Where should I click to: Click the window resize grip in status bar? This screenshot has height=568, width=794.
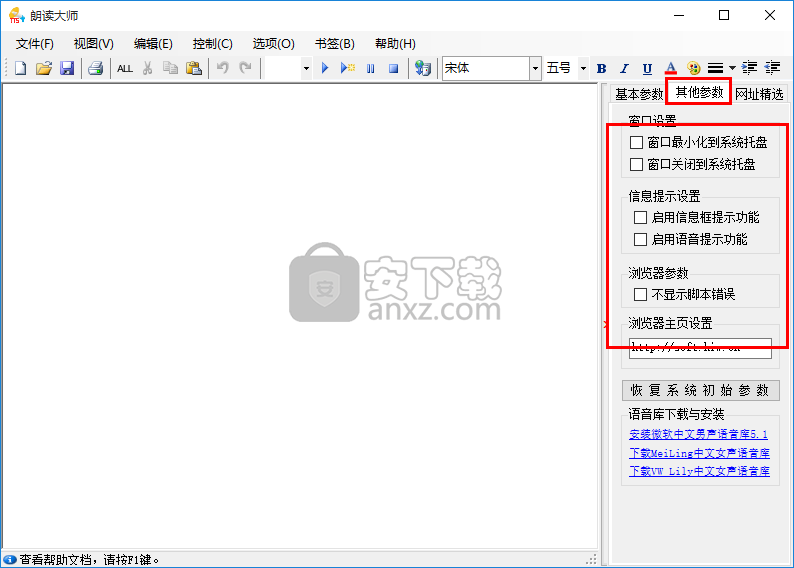[x=591, y=559]
